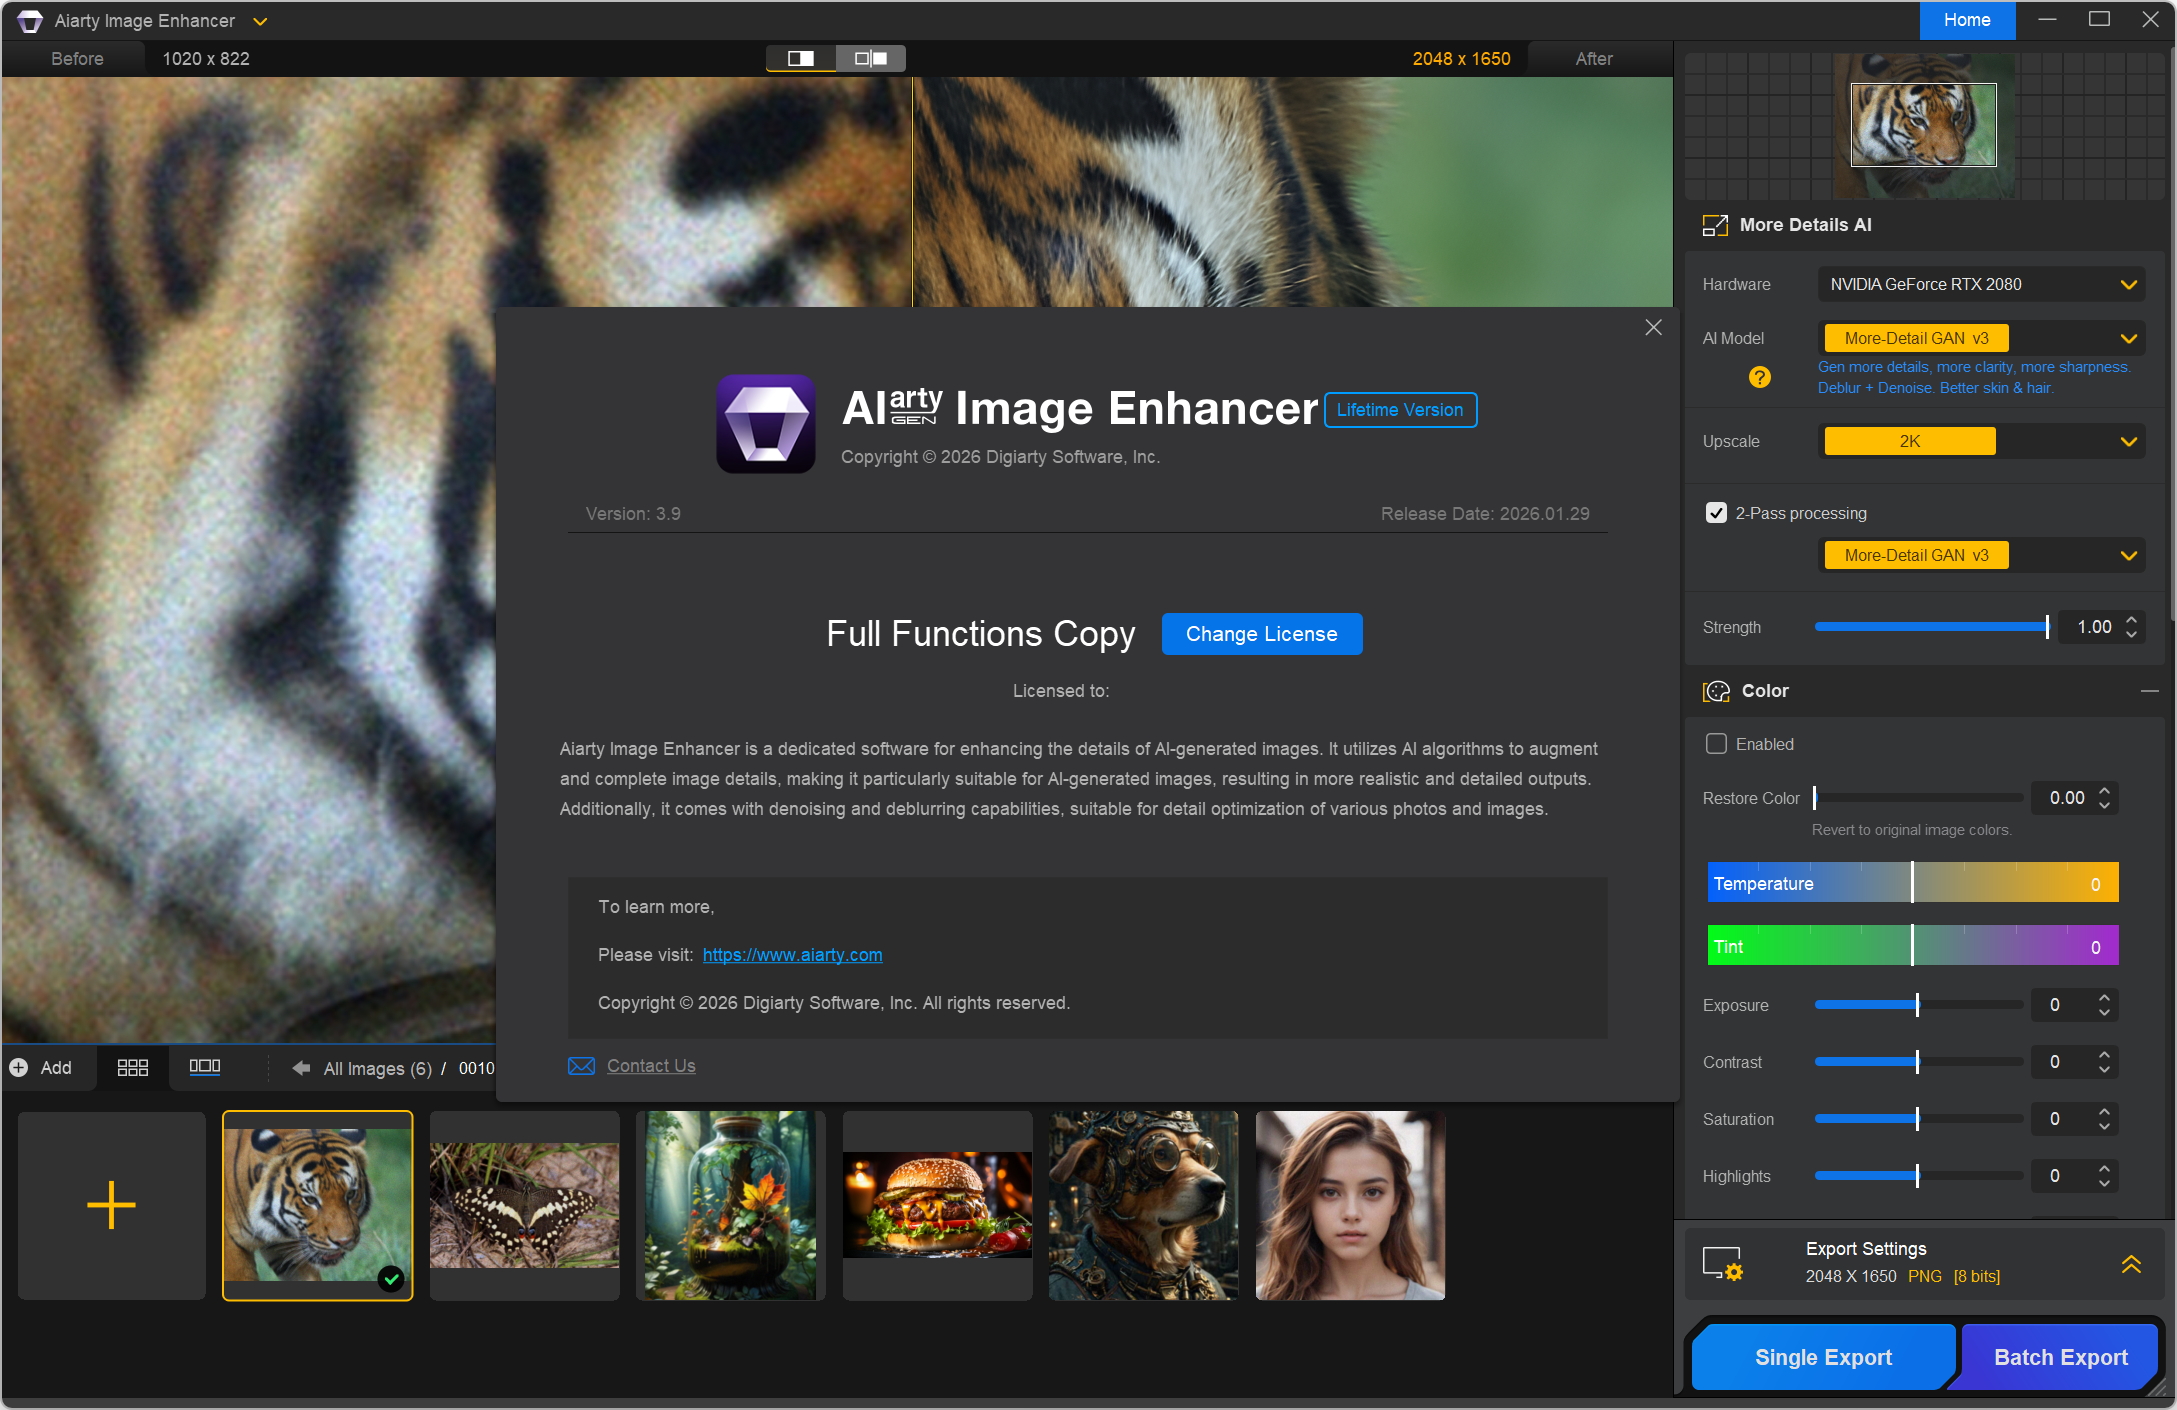Close the About dialog with the X
The height and width of the screenshot is (1410, 2177).
click(1653, 328)
